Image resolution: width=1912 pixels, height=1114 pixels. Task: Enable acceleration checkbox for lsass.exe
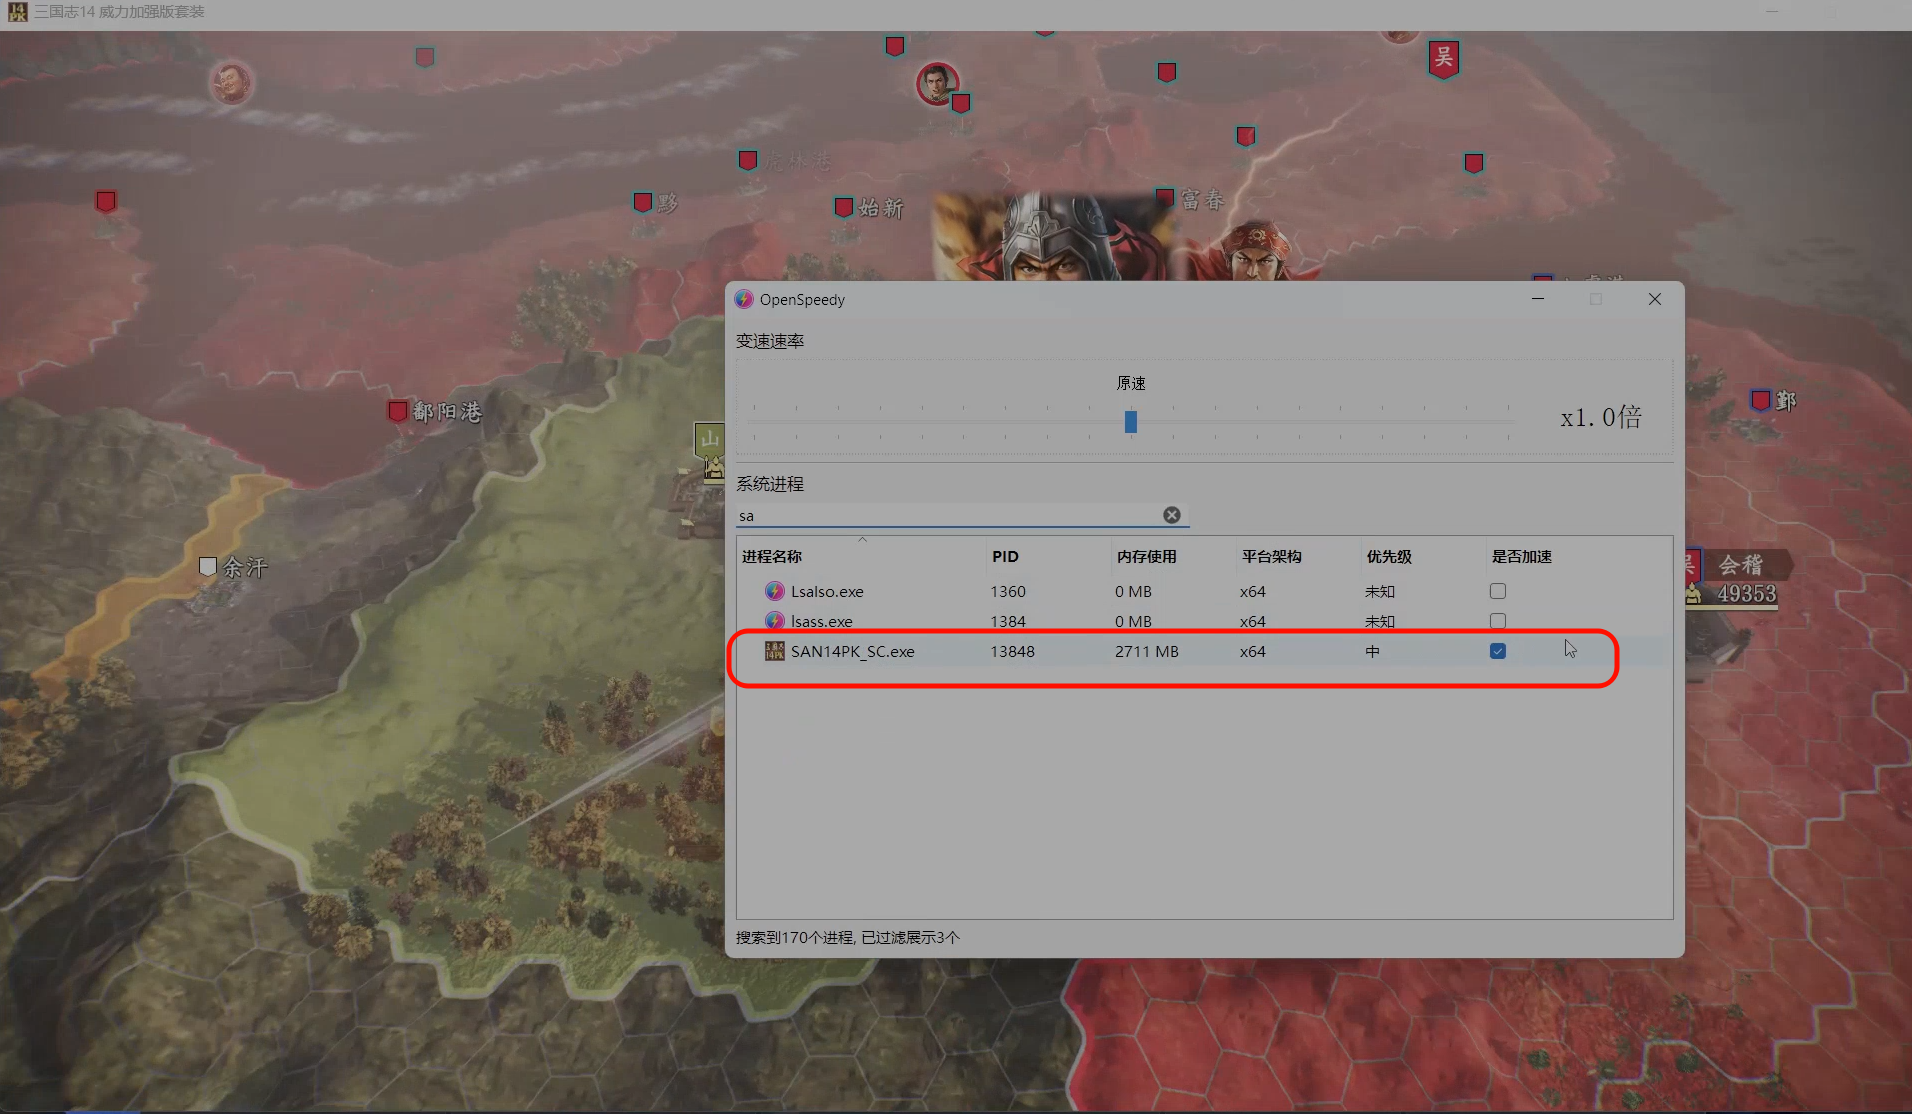click(x=1497, y=621)
